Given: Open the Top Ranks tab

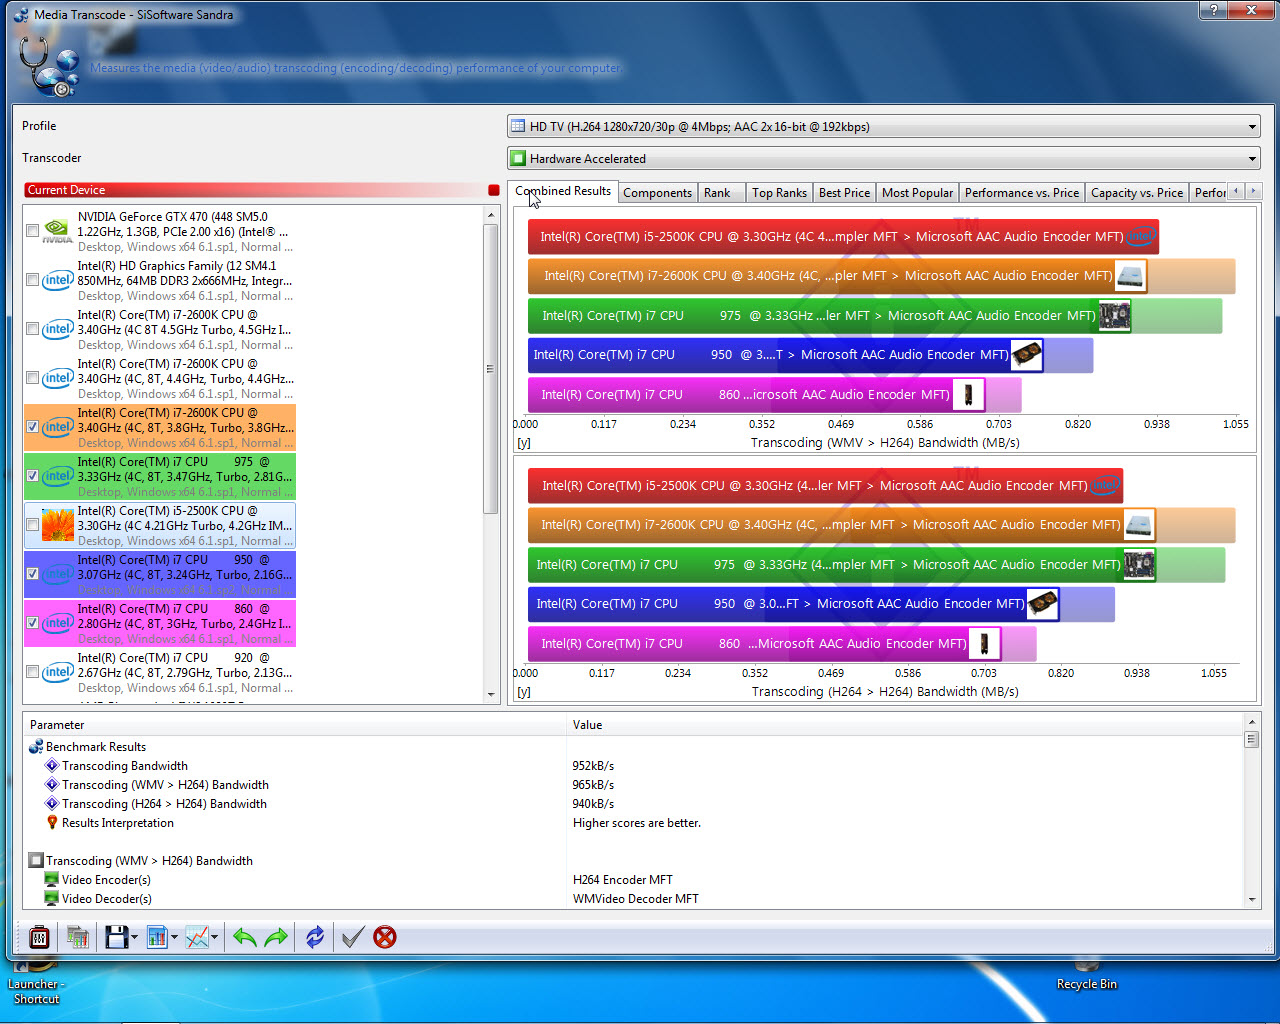Looking at the screenshot, I should (779, 193).
